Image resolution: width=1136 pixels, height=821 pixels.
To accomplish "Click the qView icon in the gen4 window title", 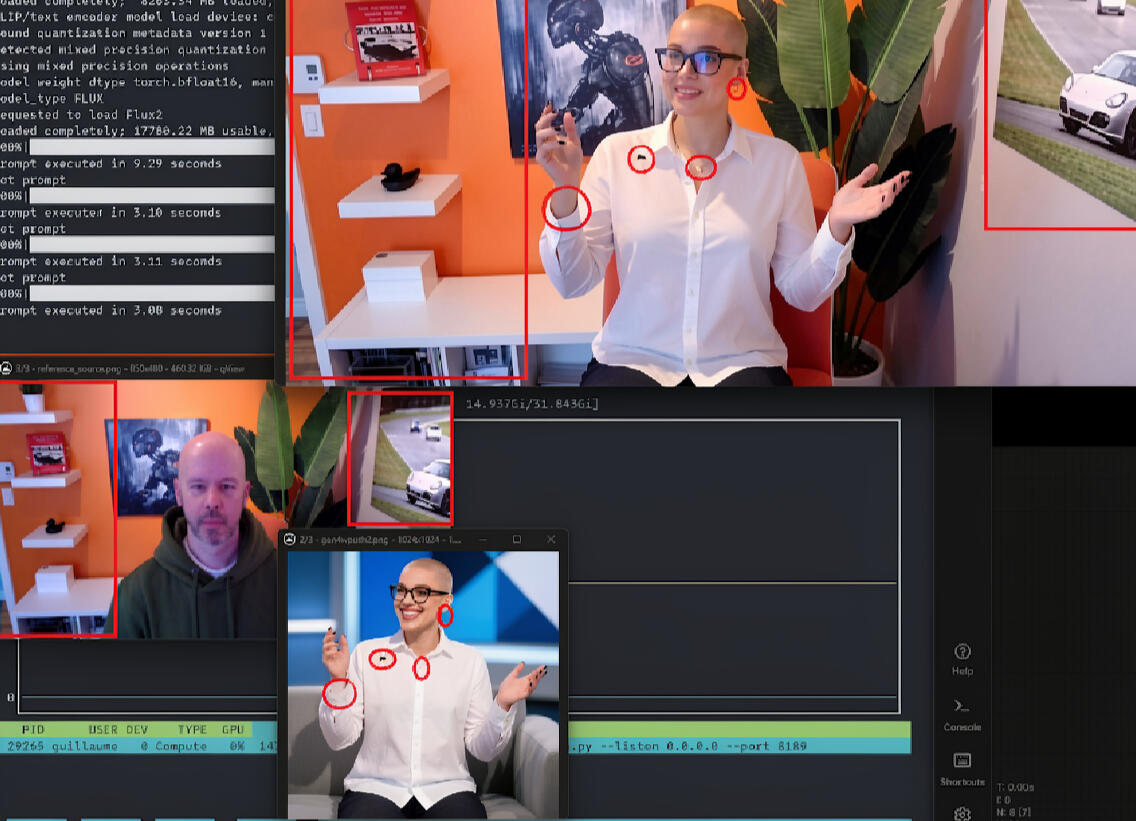I will 289,540.
